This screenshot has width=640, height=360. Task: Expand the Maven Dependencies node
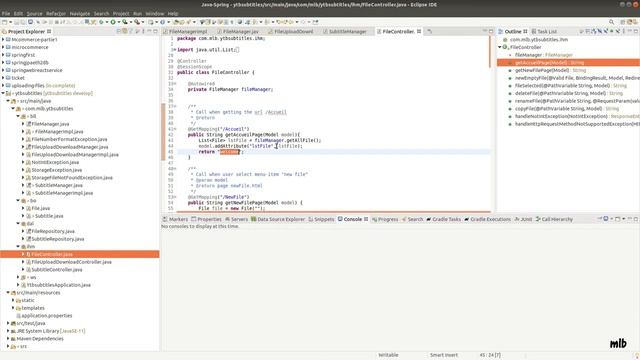click(x=8, y=338)
